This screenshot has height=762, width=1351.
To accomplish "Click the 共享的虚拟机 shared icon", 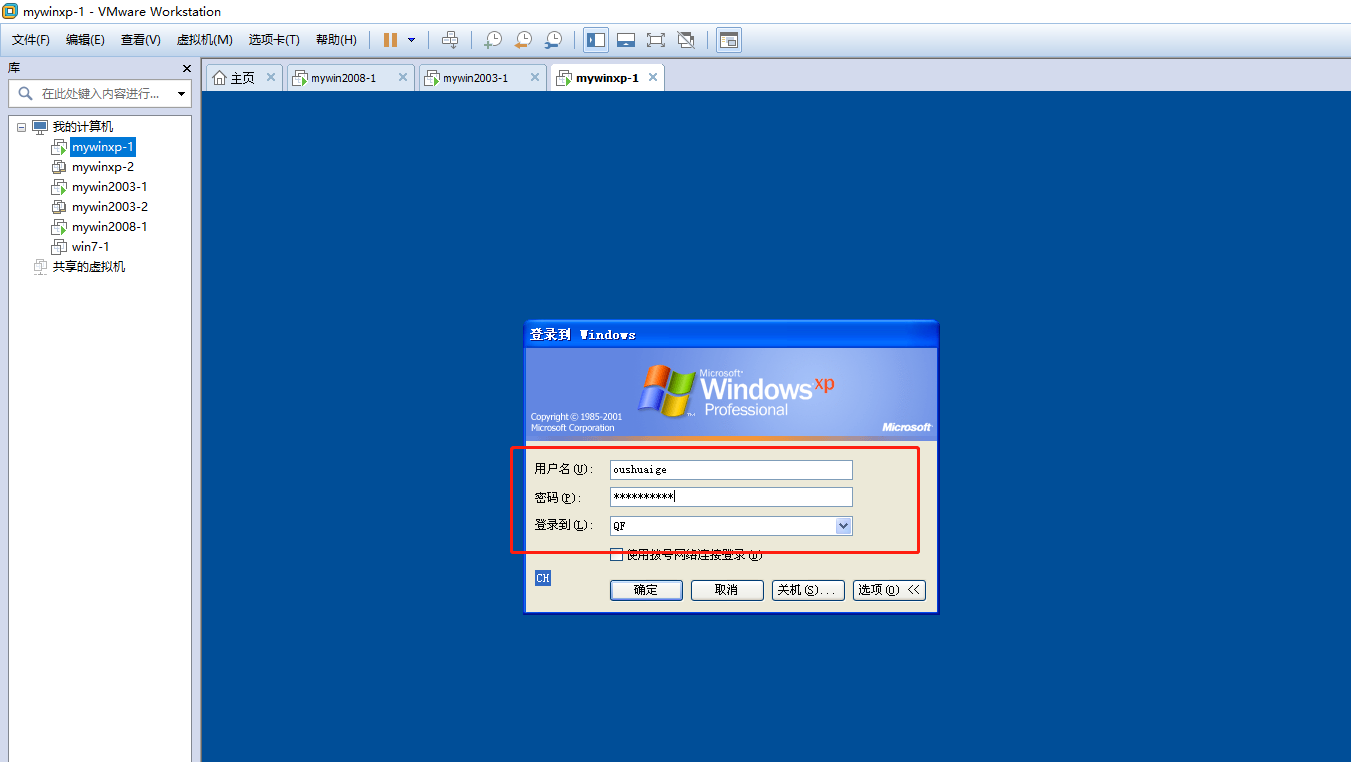I will pos(40,267).
